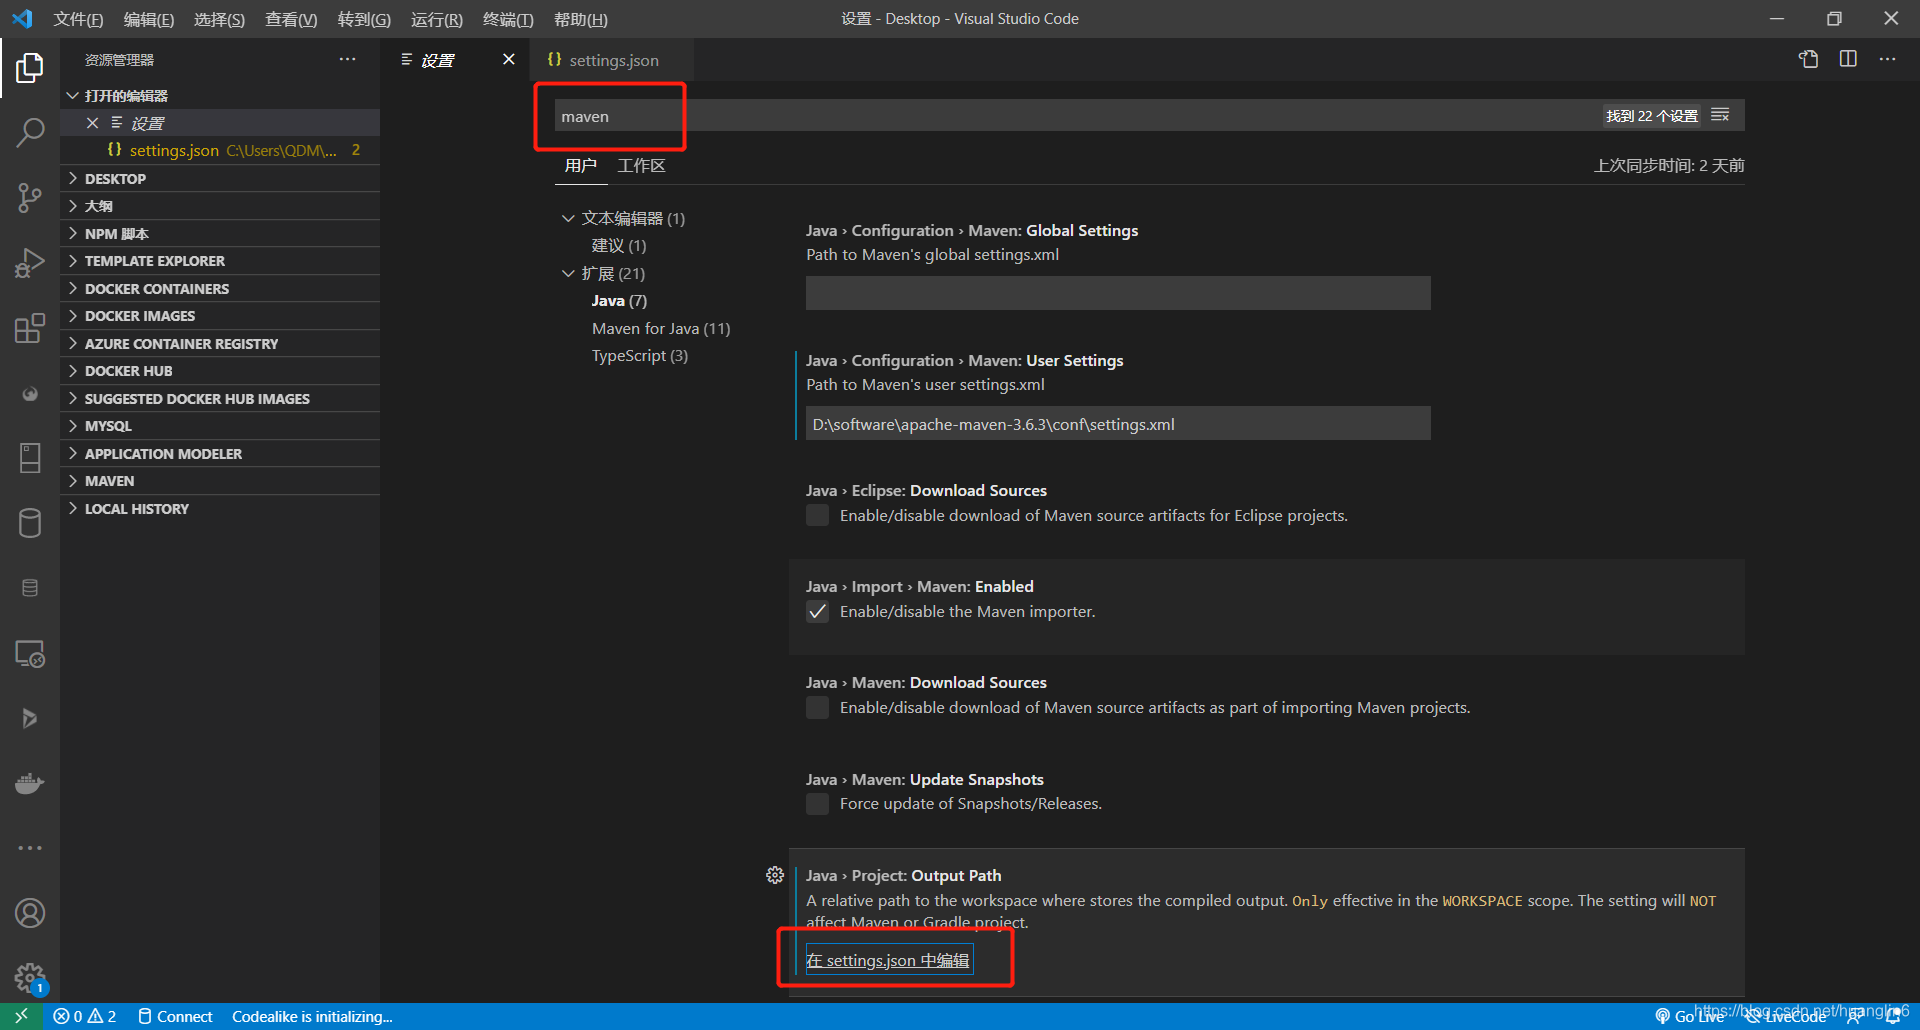Click LiveCode in status bar
1920x1030 pixels.
pyautogui.click(x=1786, y=1016)
